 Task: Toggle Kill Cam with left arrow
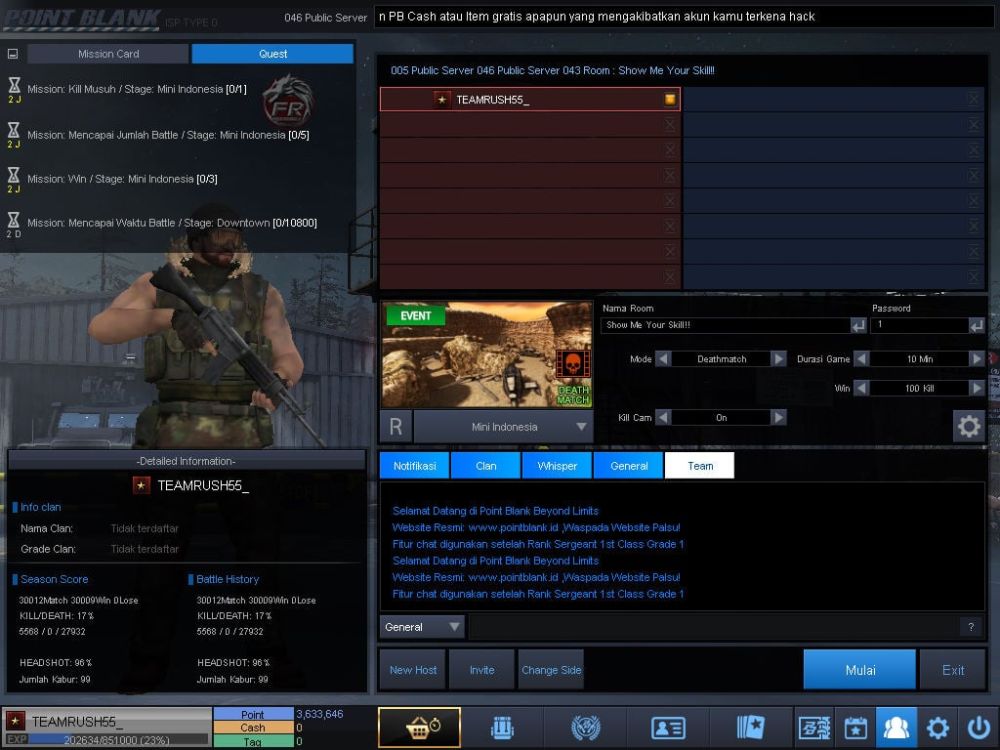tap(663, 418)
